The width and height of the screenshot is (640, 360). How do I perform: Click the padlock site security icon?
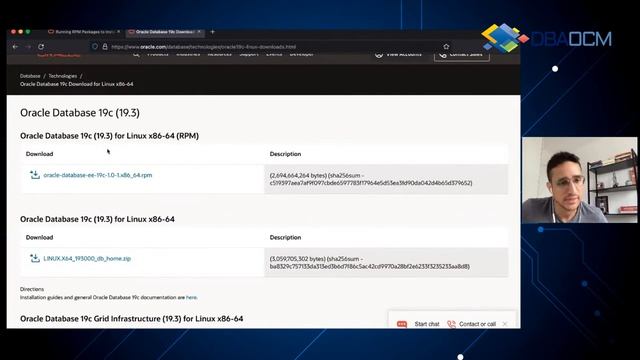coord(105,47)
